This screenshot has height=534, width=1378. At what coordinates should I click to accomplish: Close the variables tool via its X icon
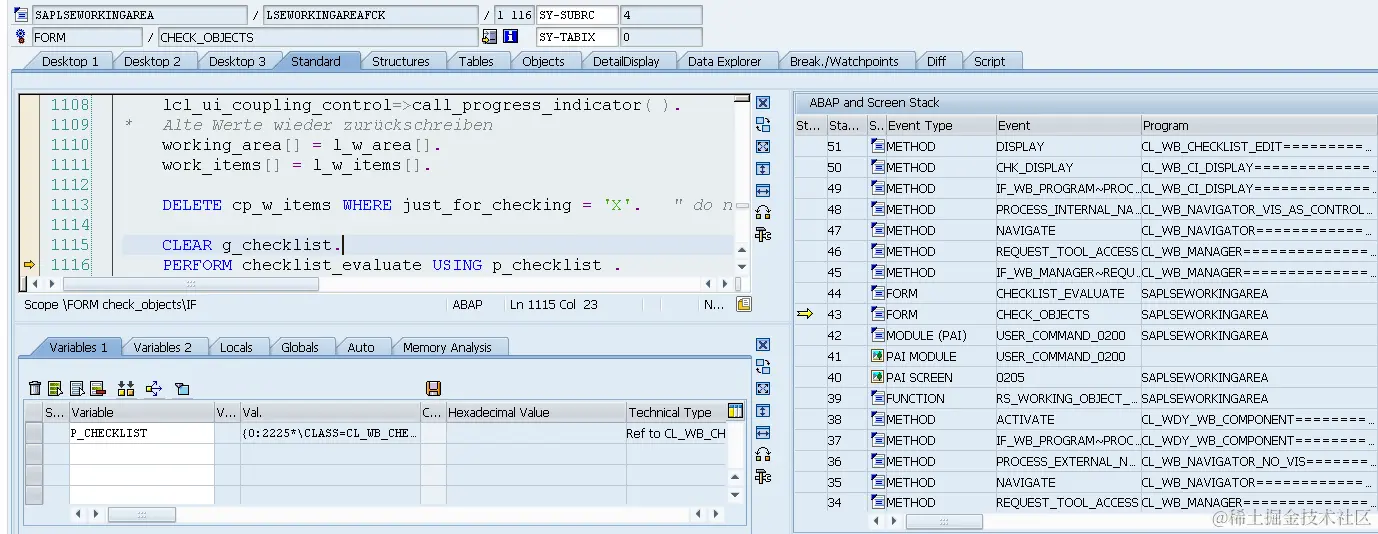[x=763, y=345]
